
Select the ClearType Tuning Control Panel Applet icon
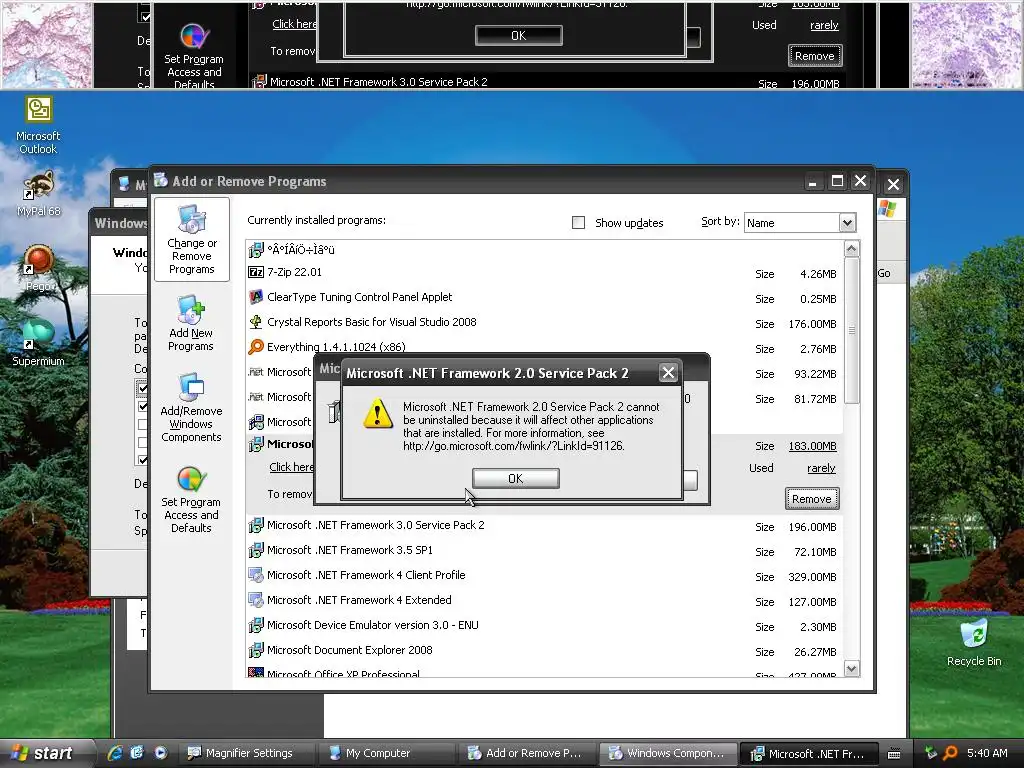256,297
